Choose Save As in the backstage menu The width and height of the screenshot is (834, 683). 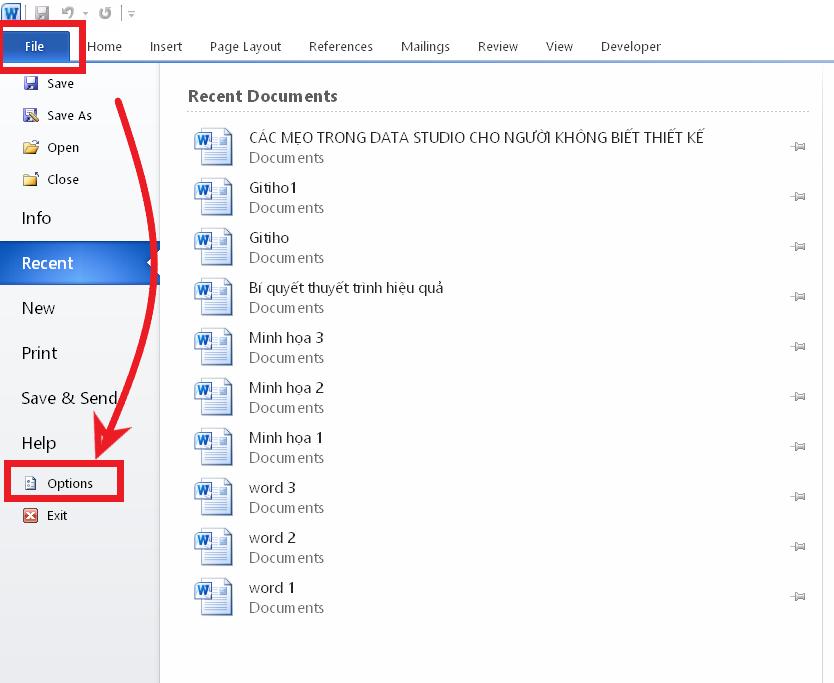click(57, 115)
